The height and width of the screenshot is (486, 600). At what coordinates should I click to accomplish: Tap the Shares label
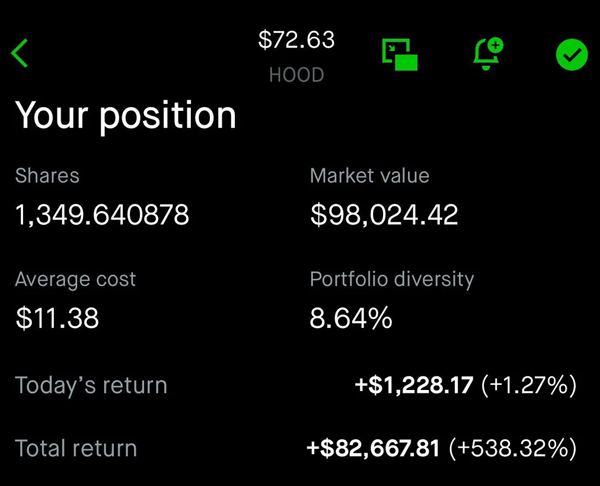47,176
